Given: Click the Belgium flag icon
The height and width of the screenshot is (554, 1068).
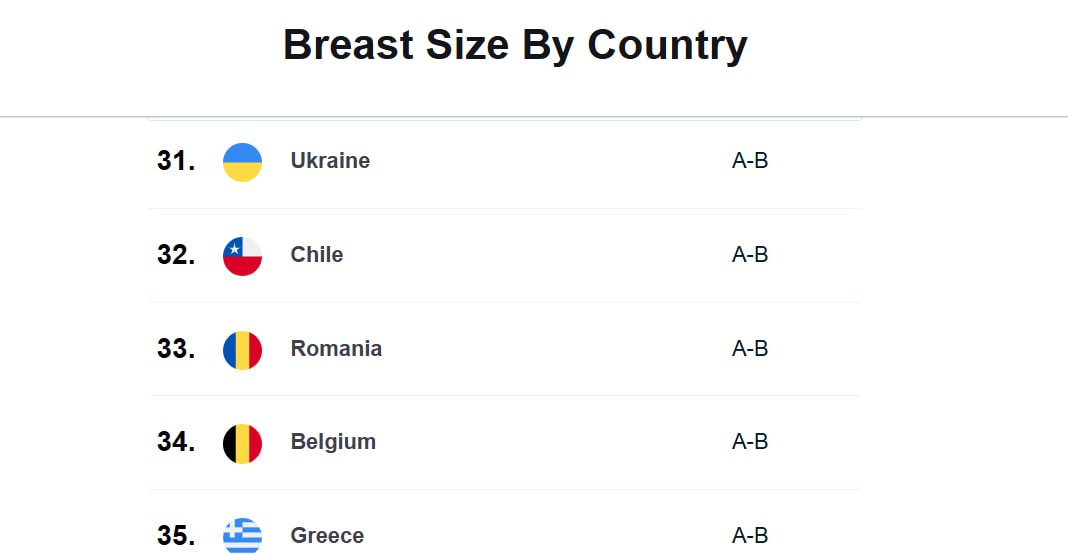Looking at the screenshot, I should click(x=242, y=443).
